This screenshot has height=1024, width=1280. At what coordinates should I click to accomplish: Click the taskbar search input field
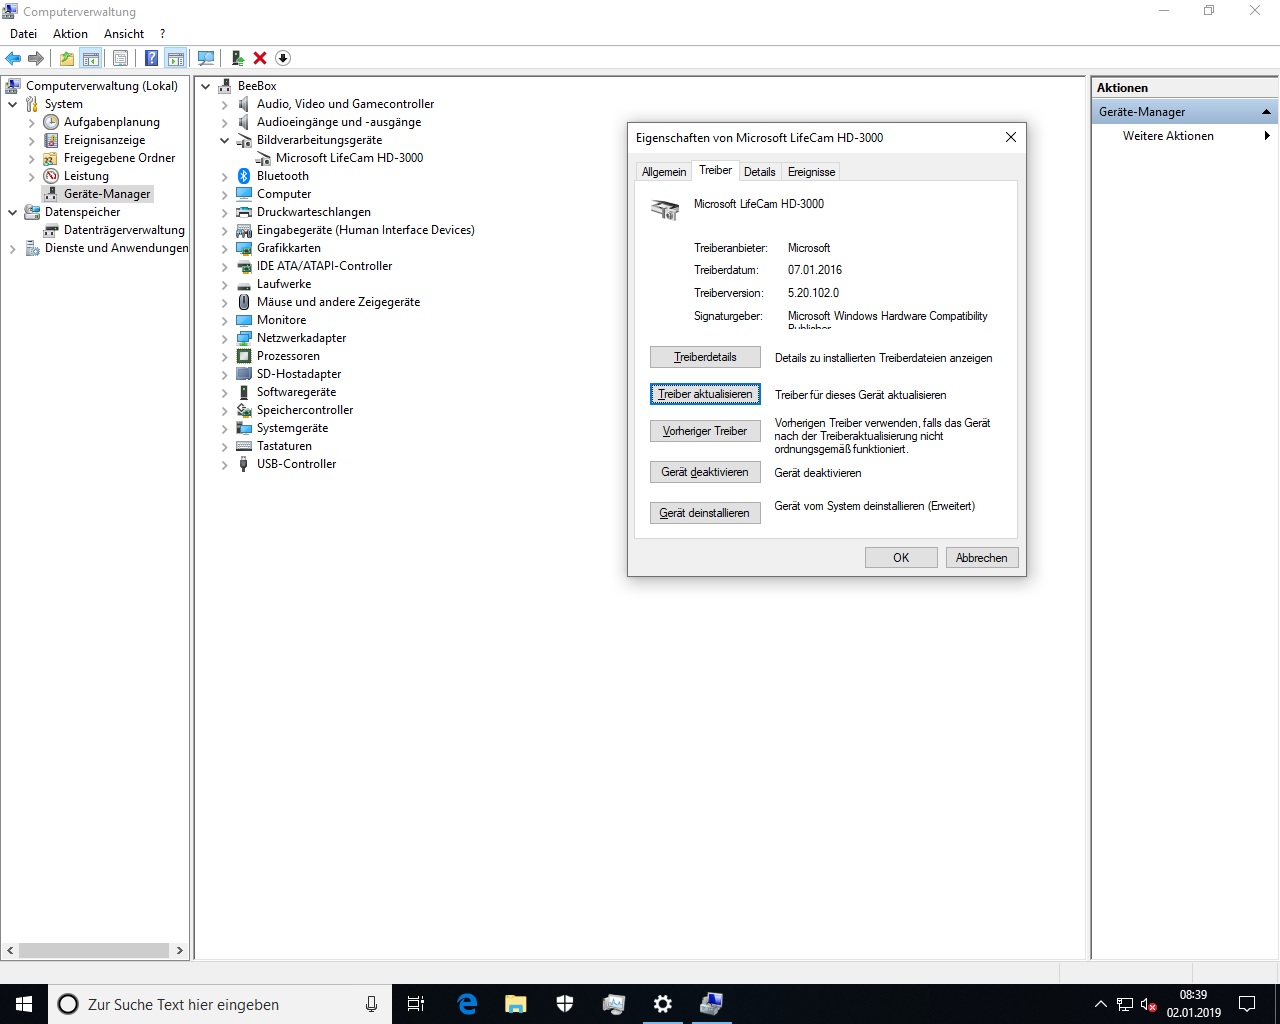[220, 1004]
